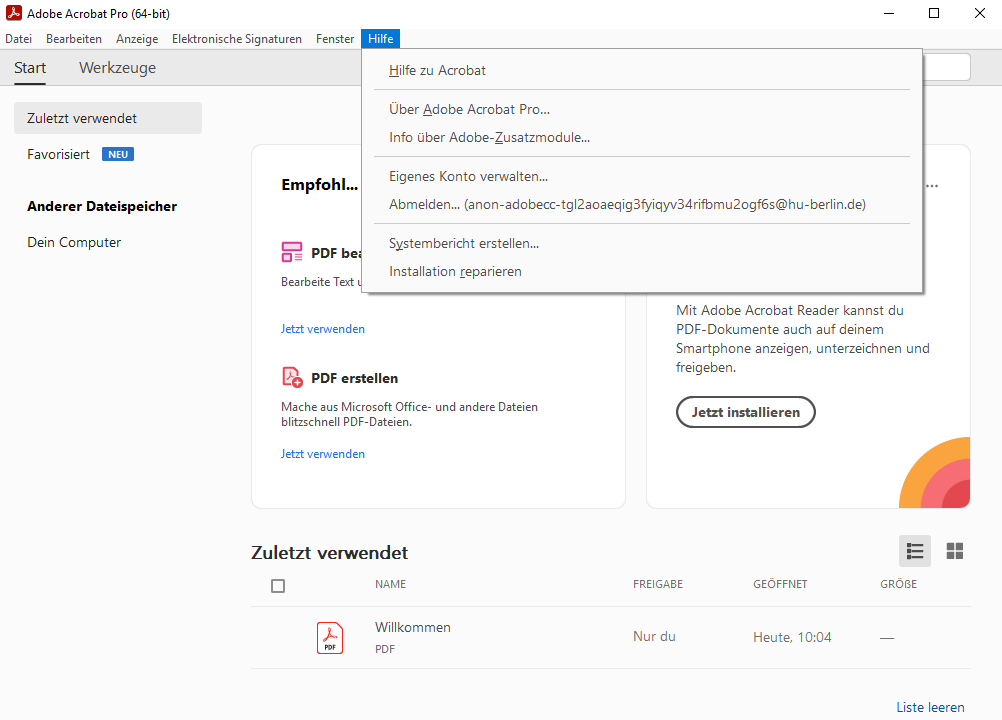
Task: Open the three-dot options on right card
Action: click(932, 186)
